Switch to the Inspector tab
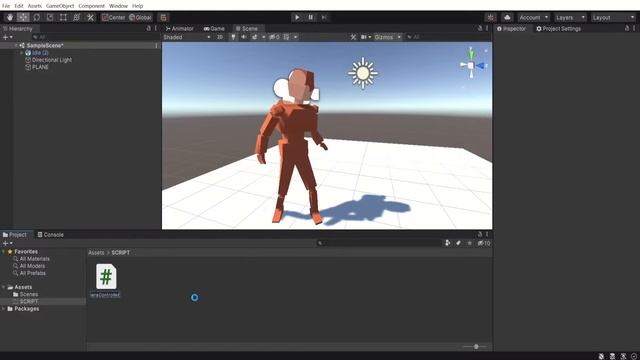The width and height of the screenshot is (640, 360). [511, 29]
